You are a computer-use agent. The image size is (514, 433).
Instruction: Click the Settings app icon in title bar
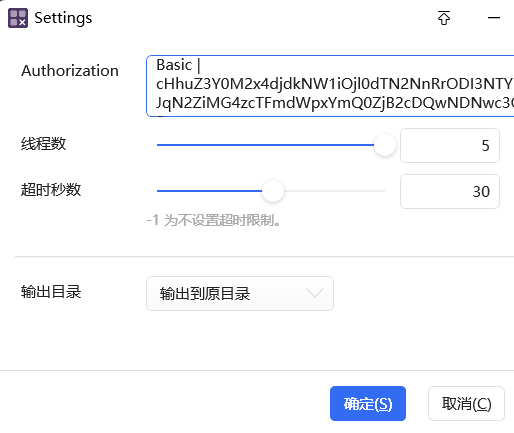coord(18,18)
